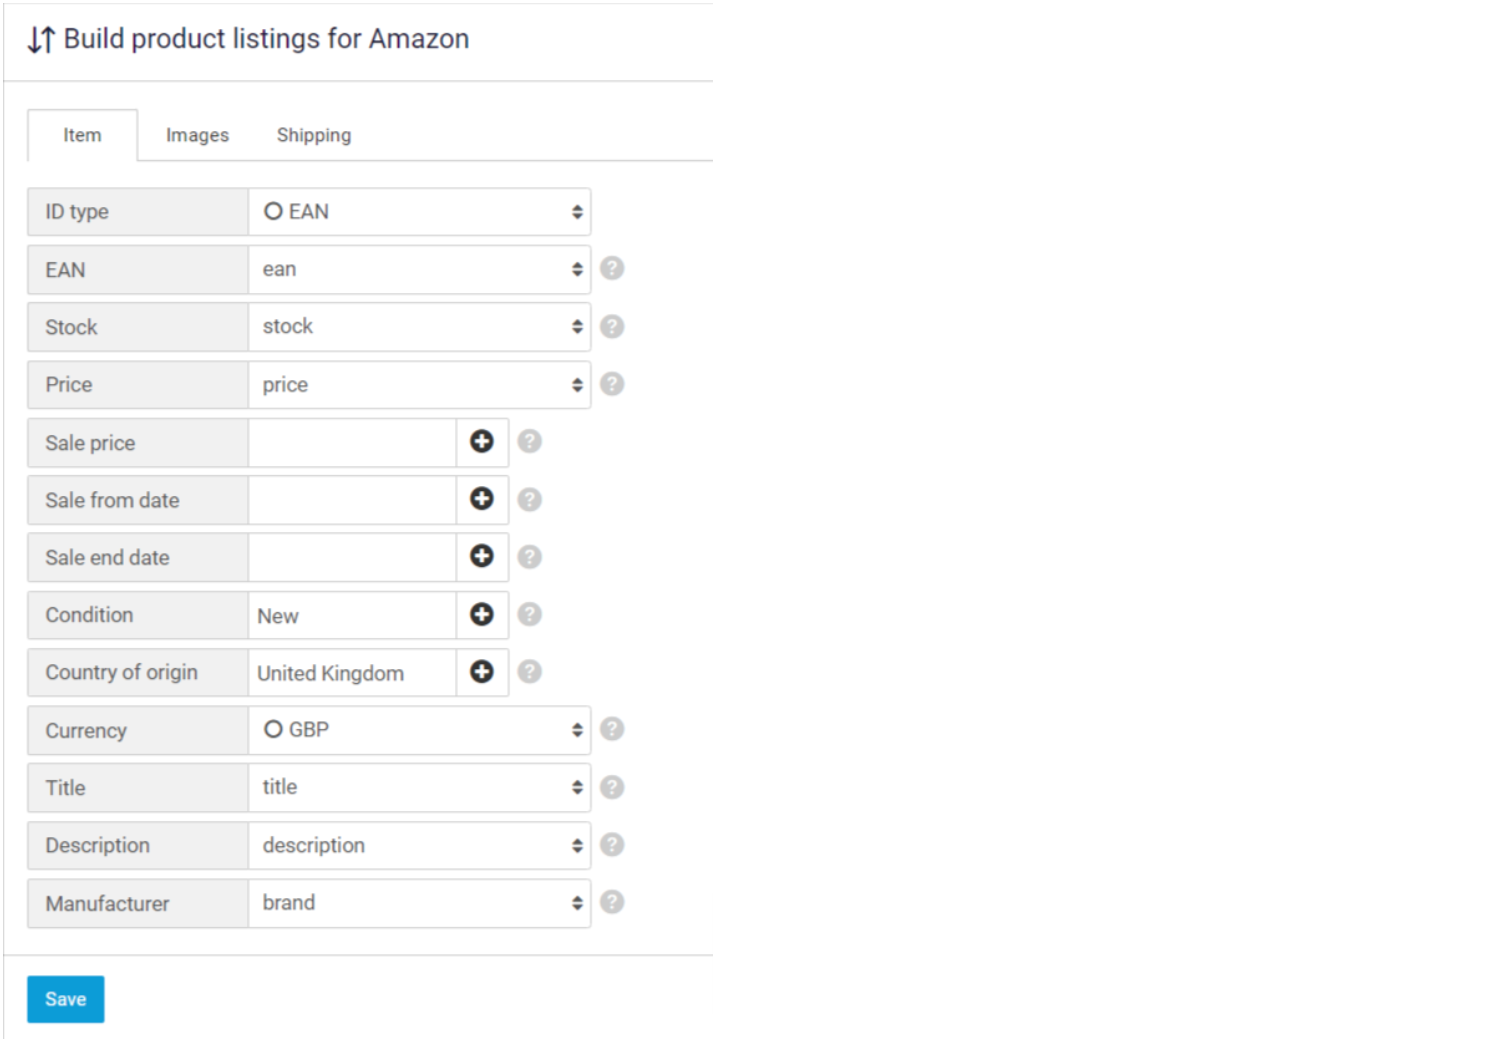Open the Shipping tab
Screen dimensions: 1504x1048
pyautogui.click(x=313, y=134)
